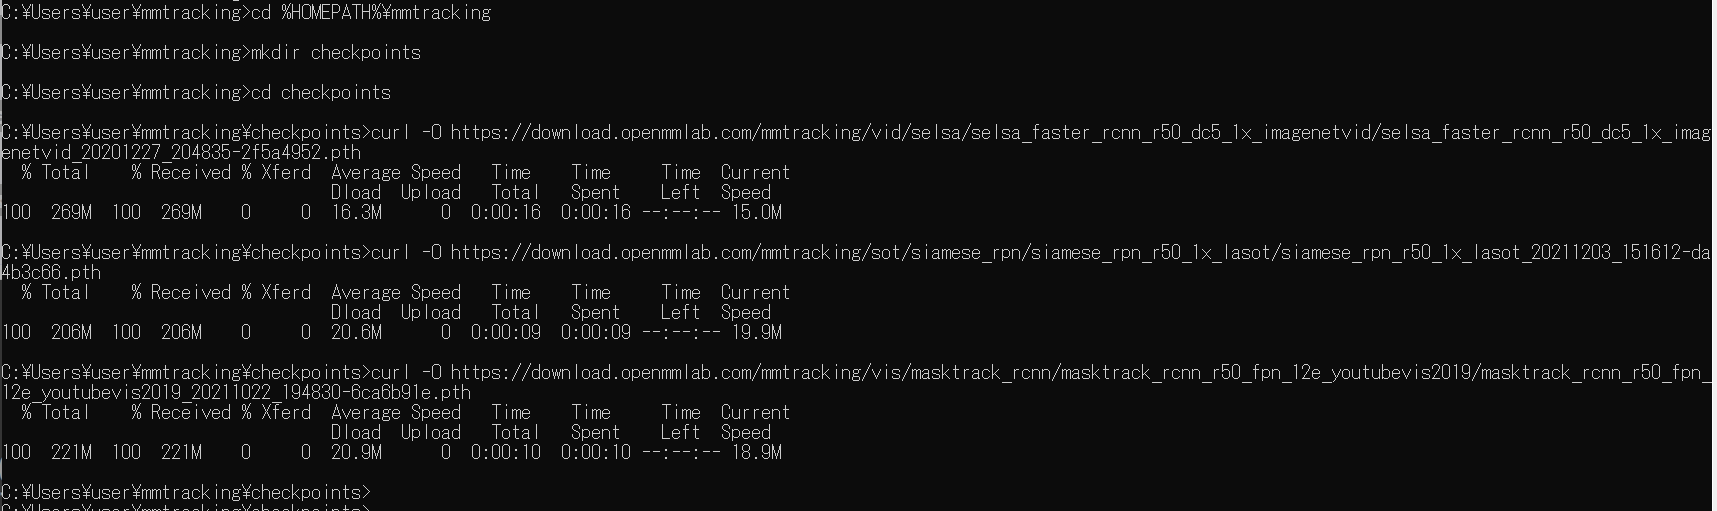The height and width of the screenshot is (511, 1717).
Task: Click the 'mkdir checkpoints' command text
Action: [335, 52]
